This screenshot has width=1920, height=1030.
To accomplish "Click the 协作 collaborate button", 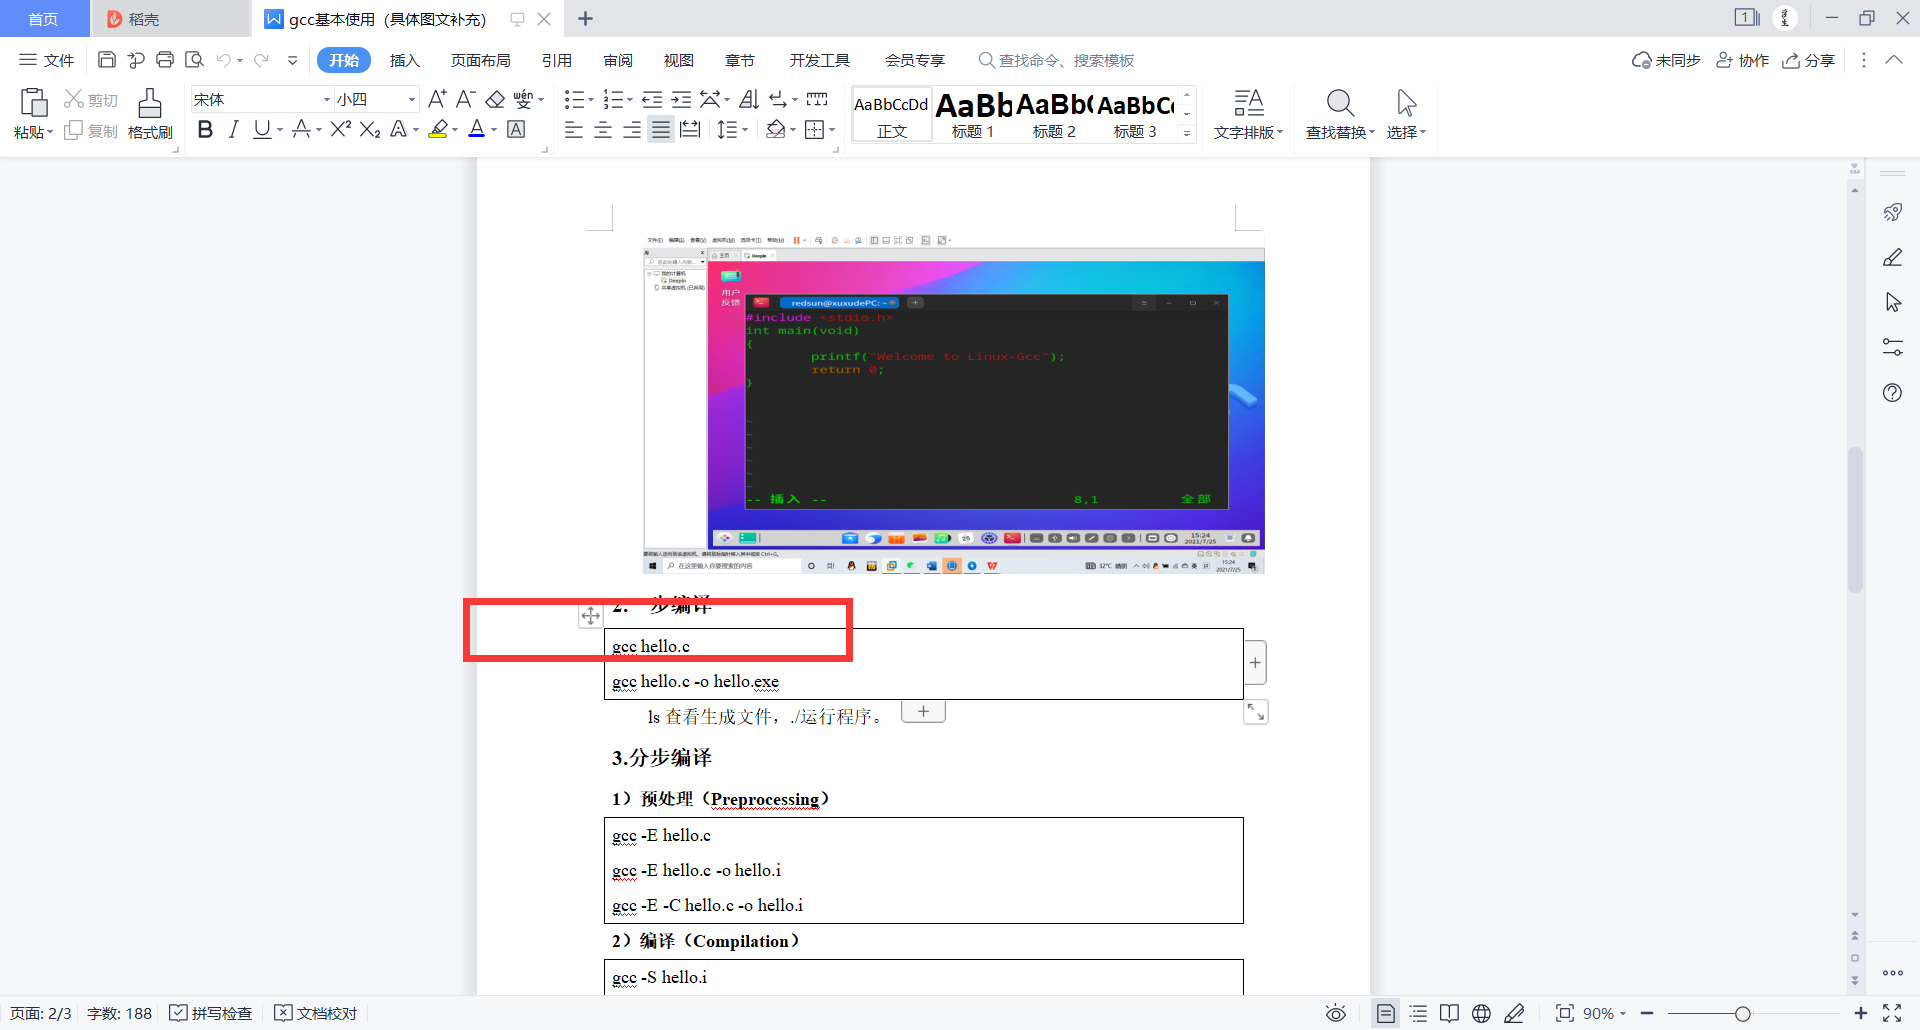I will pos(1742,60).
